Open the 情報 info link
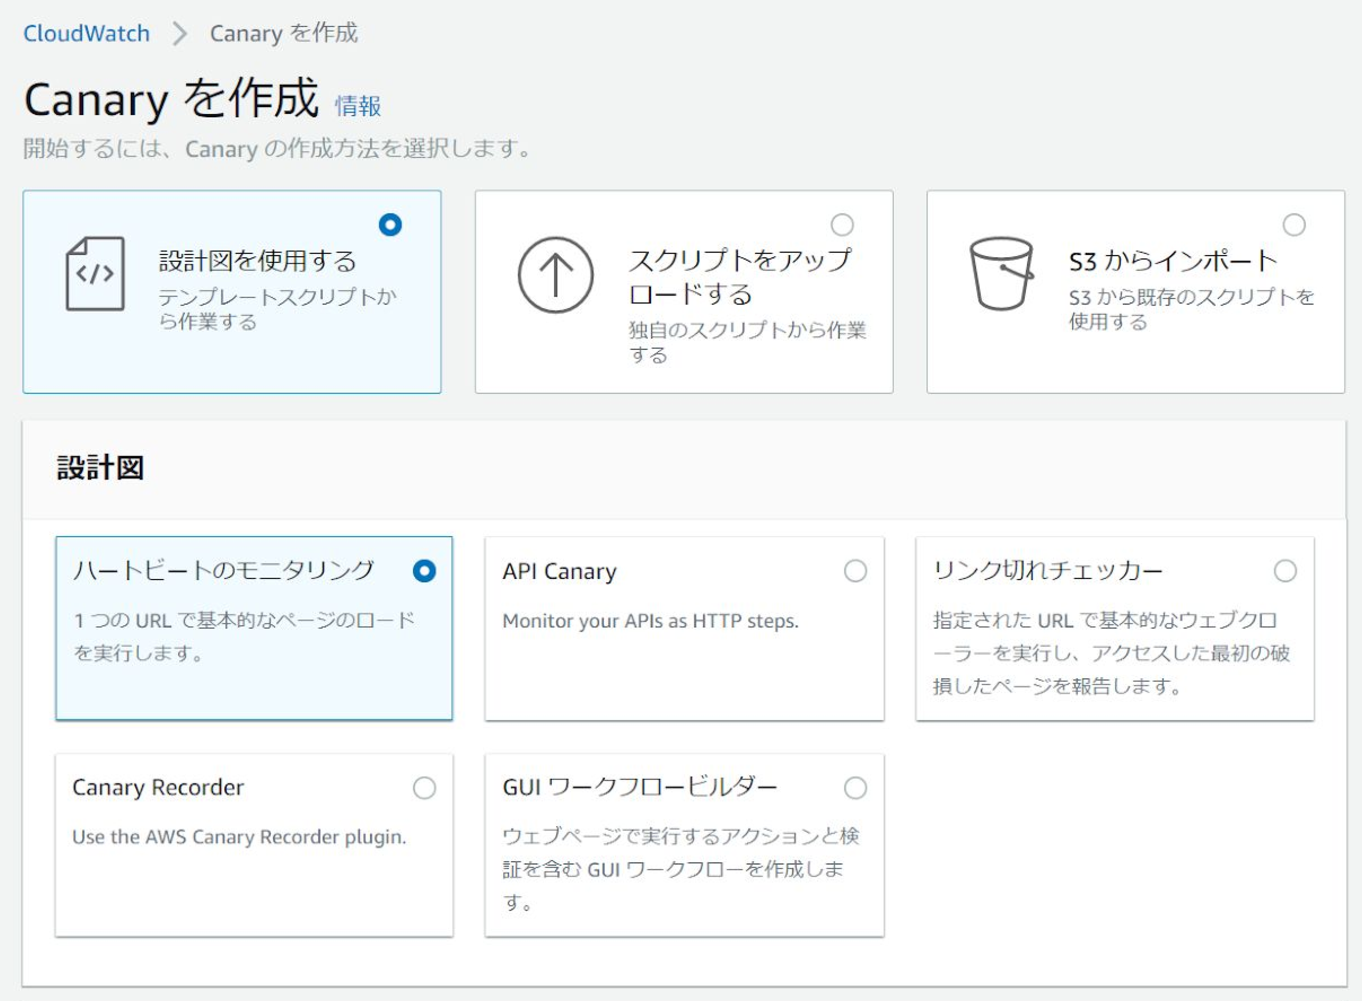 (358, 106)
